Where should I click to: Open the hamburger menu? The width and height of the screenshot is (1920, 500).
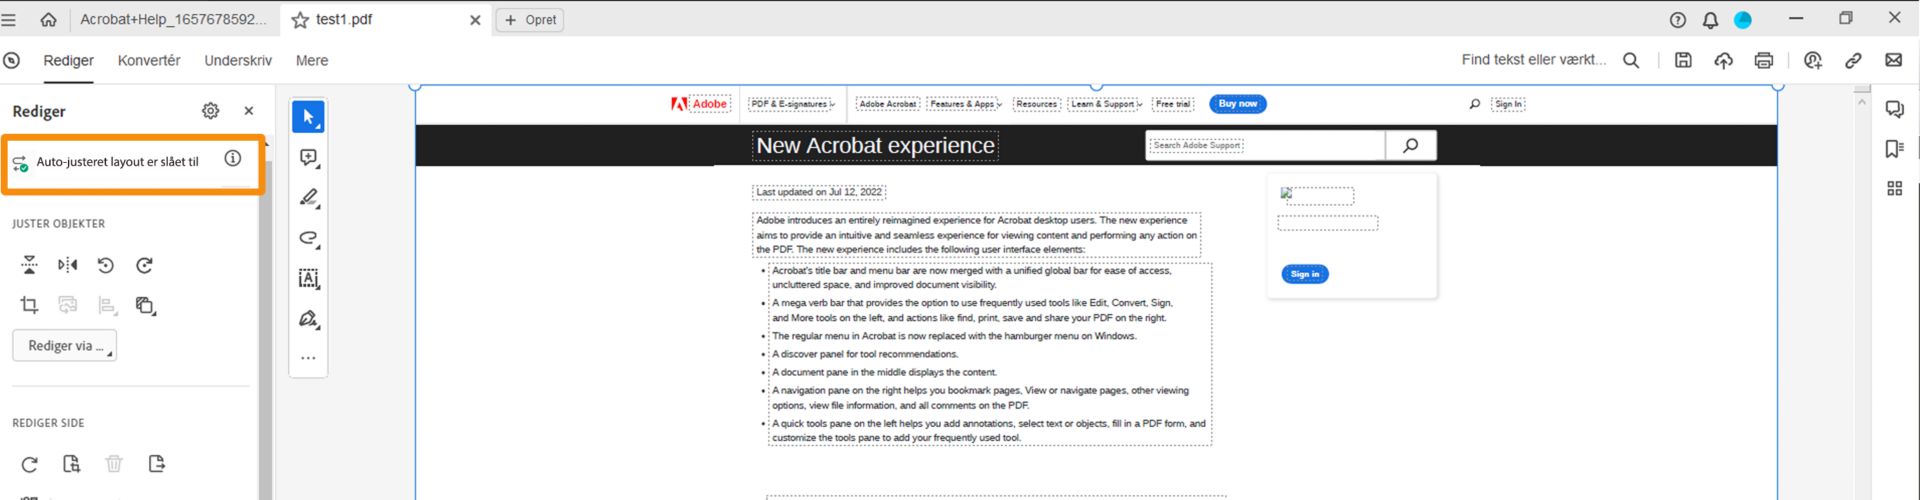pyautogui.click(x=9, y=20)
